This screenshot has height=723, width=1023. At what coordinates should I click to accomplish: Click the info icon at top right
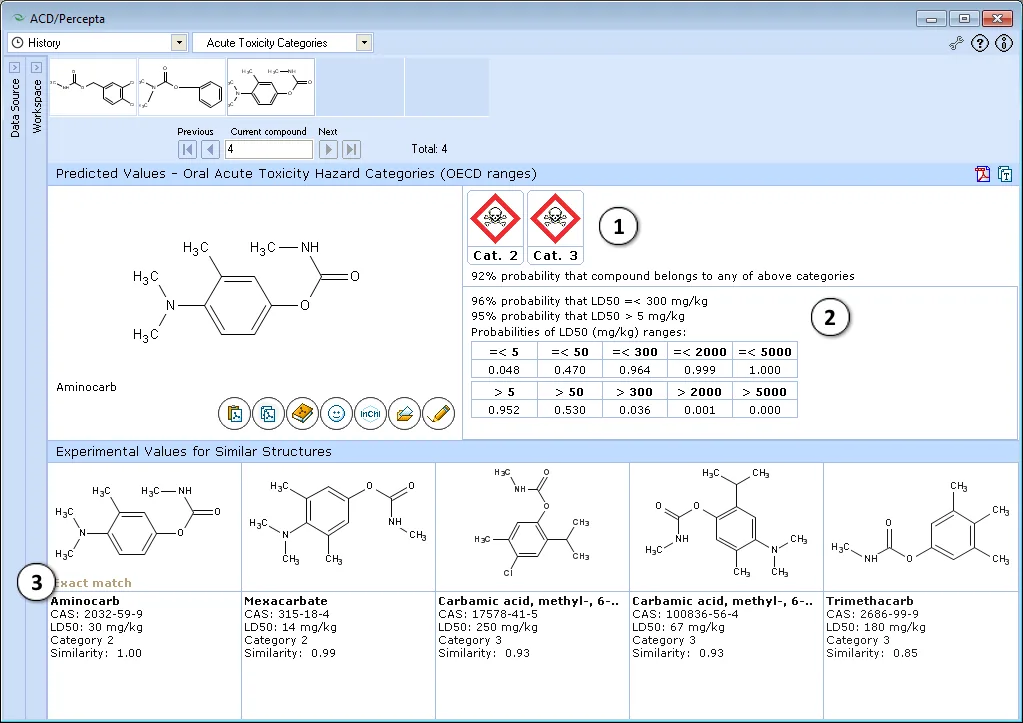click(1004, 43)
